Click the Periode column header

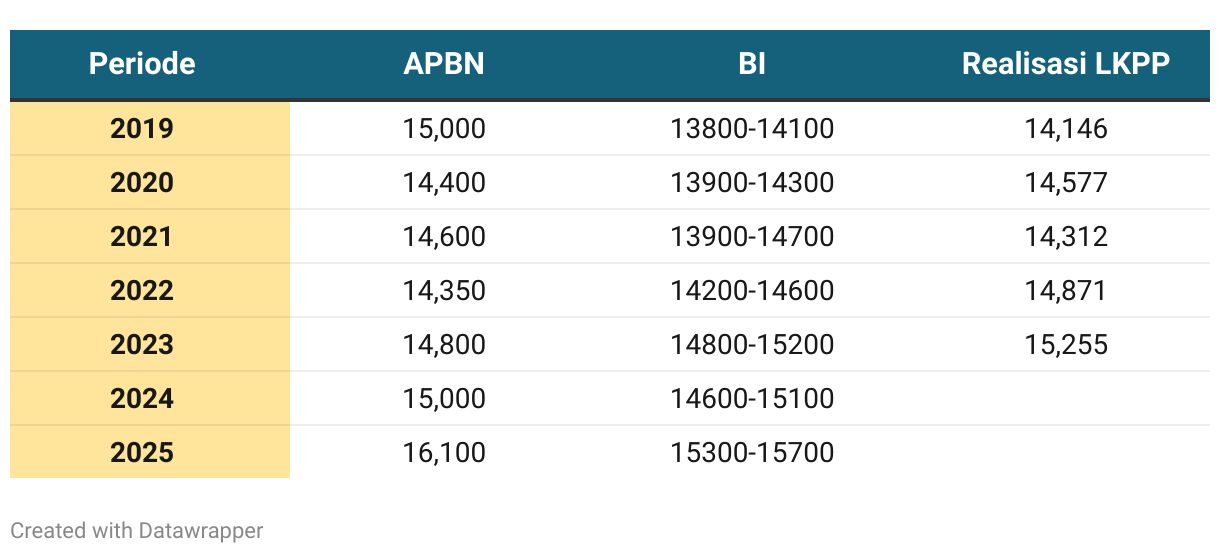click(142, 64)
